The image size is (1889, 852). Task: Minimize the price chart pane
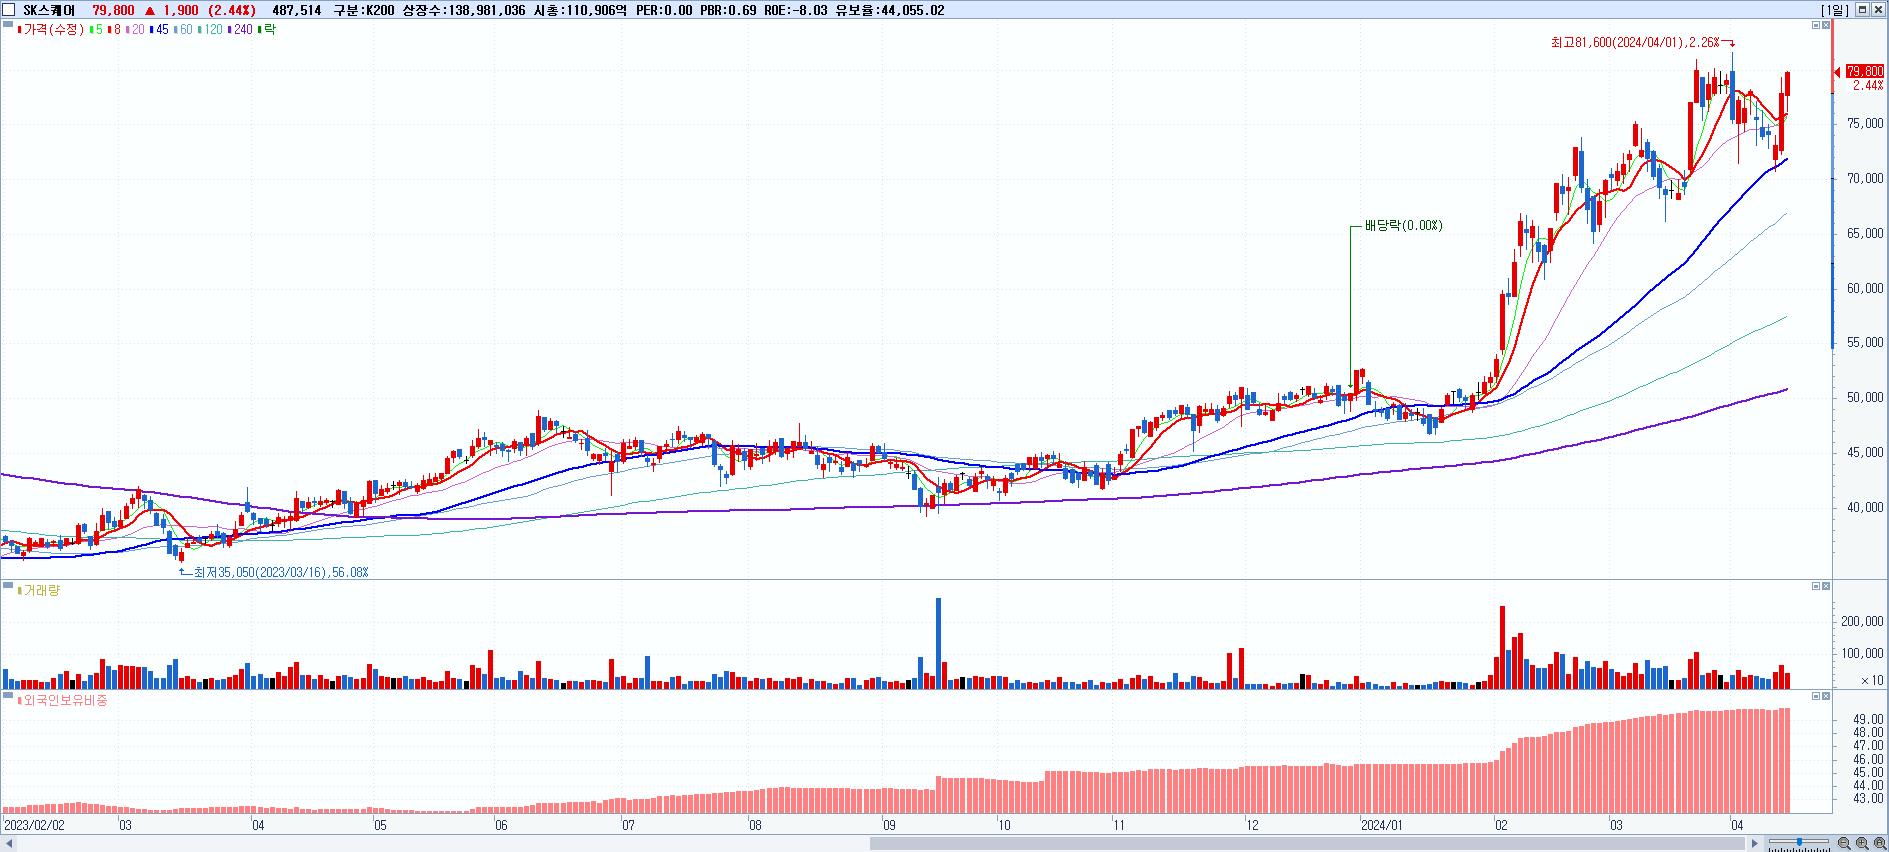(x=1816, y=25)
